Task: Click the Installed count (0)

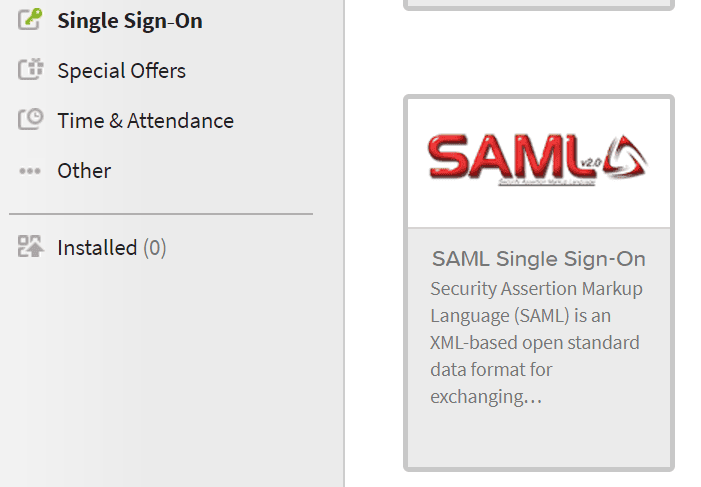Action: tap(155, 248)
